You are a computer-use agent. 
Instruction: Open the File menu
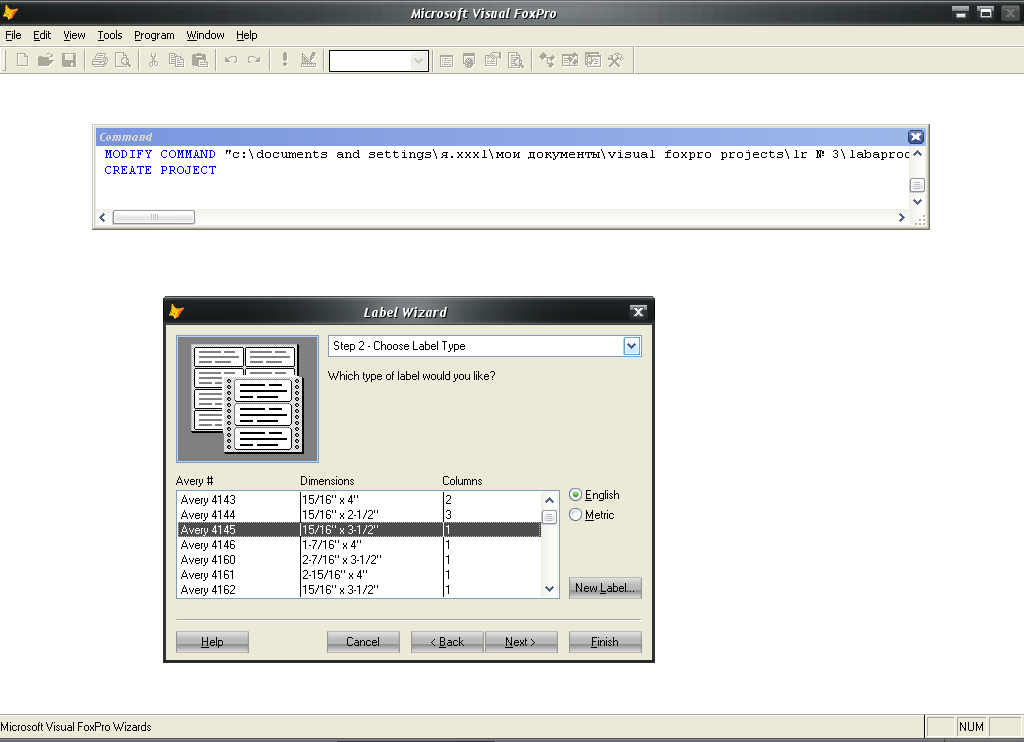(13, 35)
